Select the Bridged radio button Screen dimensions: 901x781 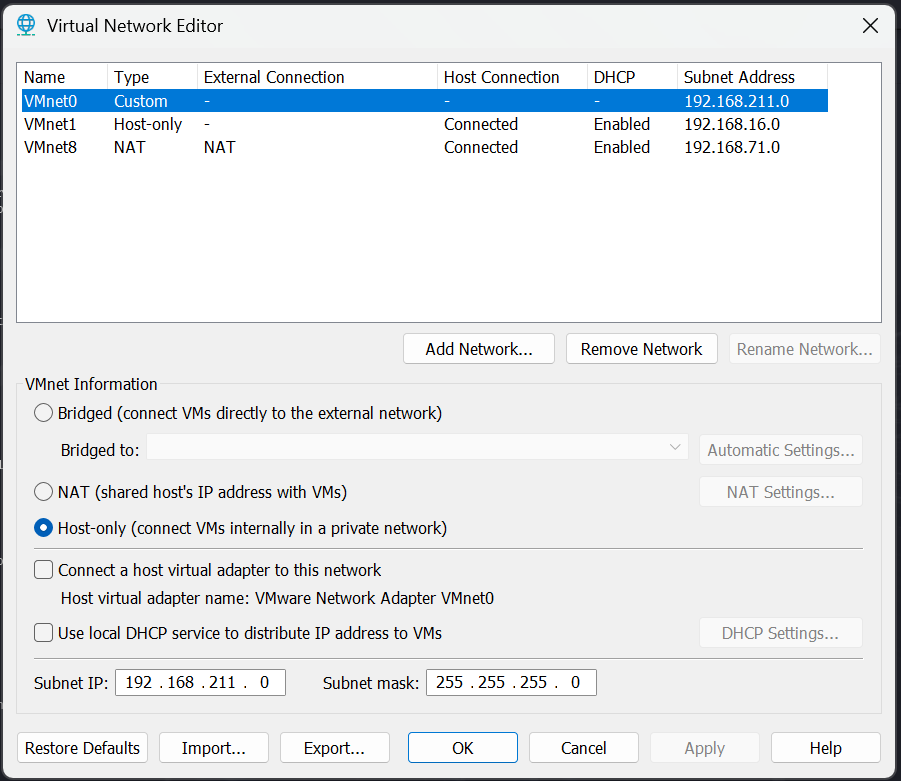click(43, 413)
